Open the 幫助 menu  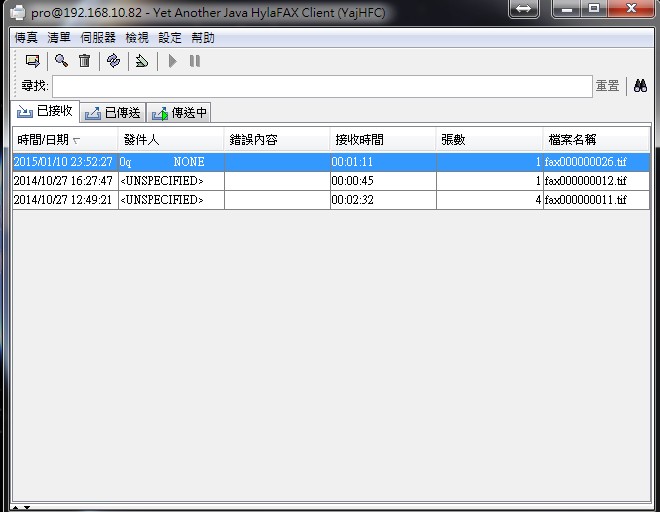click(x=203, y=38)
